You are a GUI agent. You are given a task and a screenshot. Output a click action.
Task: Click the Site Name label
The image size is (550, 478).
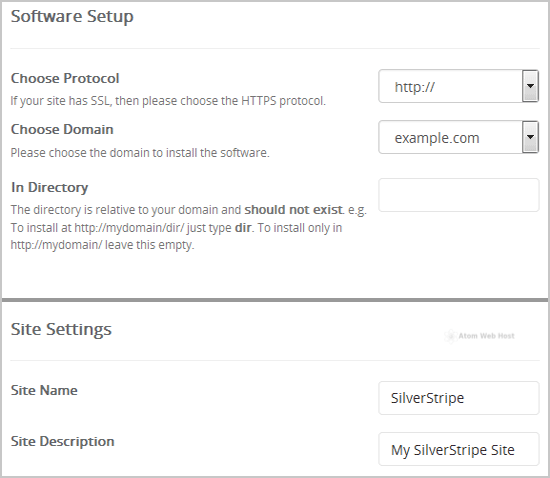coord(44,390)
